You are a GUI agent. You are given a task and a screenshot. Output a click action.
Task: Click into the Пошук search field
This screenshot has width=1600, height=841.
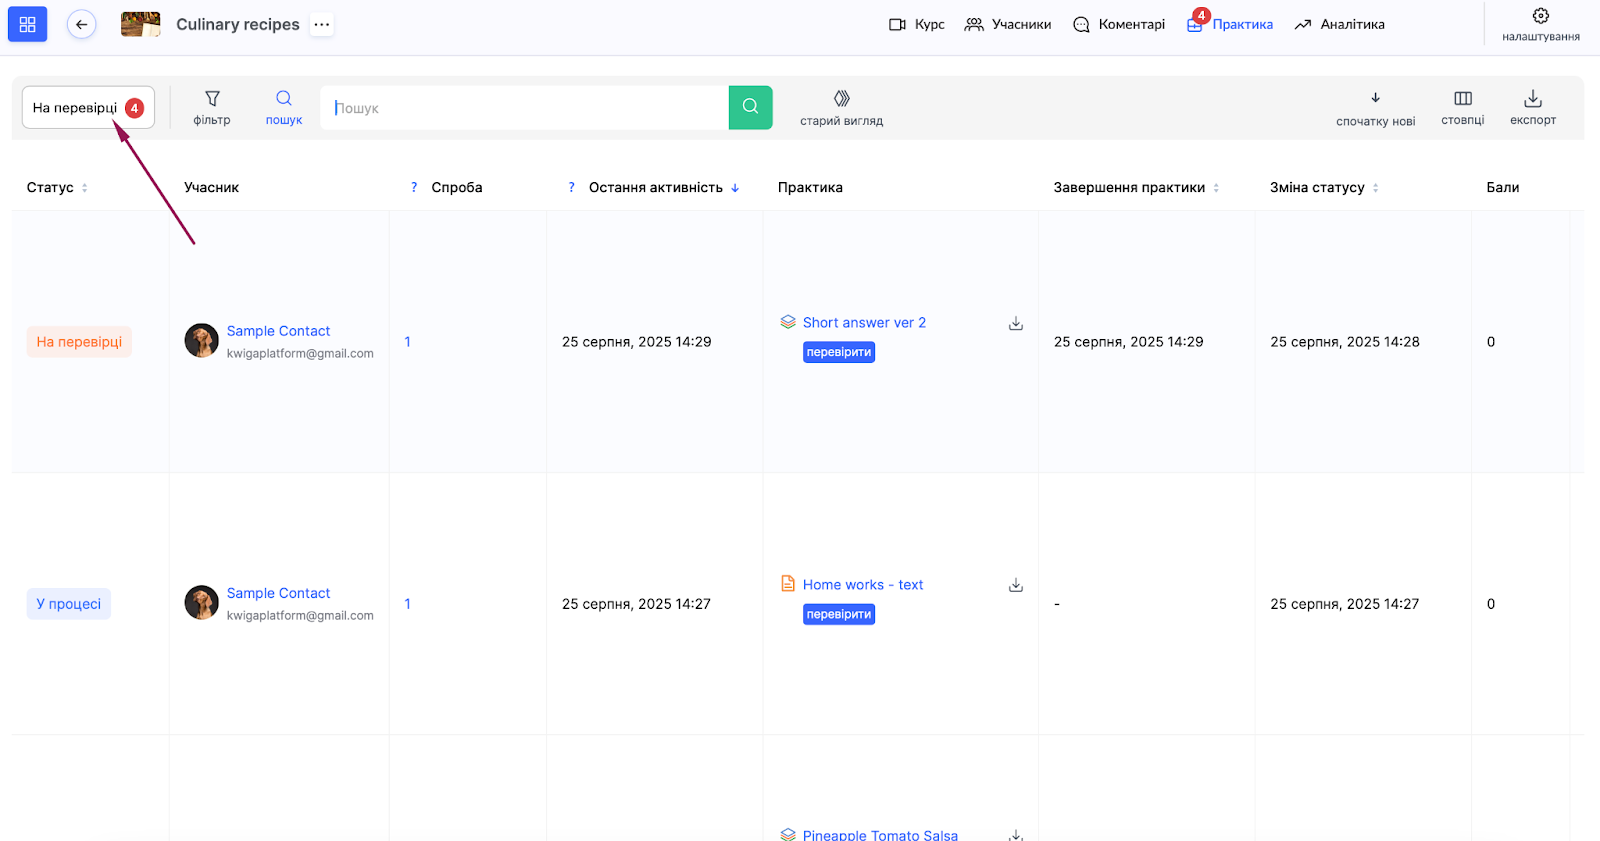click(525, 108)
